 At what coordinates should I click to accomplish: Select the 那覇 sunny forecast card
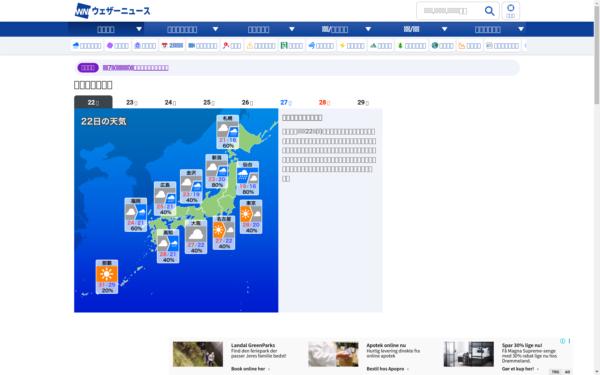tap(107, 277)
